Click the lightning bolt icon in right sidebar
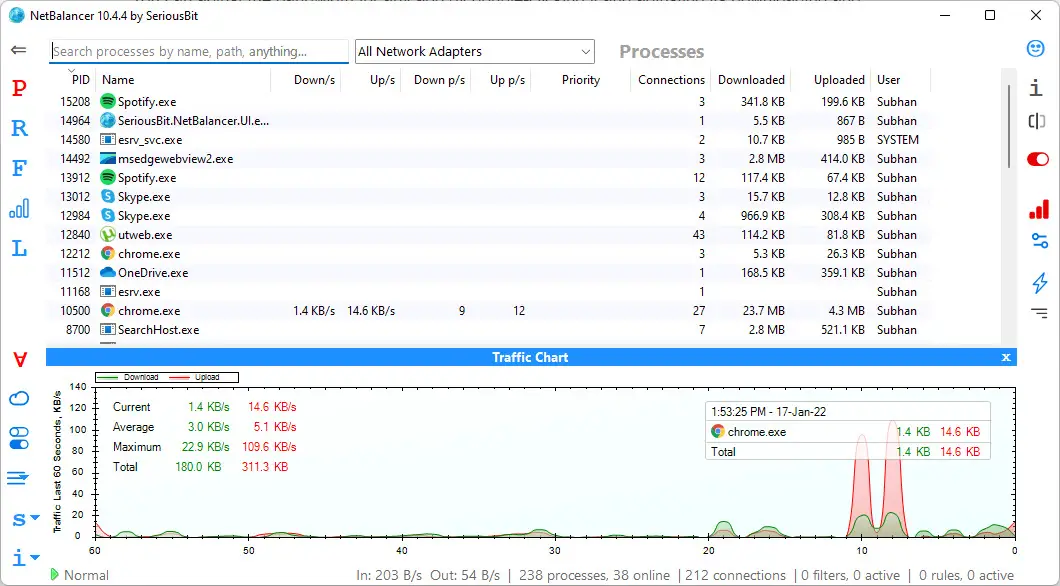The height and width of the screenshot is (586, 1060). (1040, 283)
